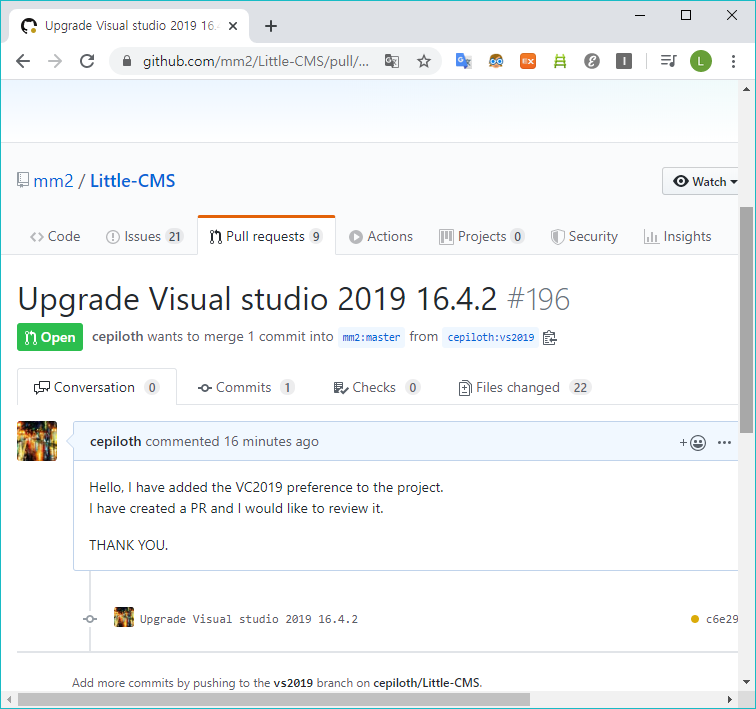Click the padlock site info icon

click(x=126, y=61)
